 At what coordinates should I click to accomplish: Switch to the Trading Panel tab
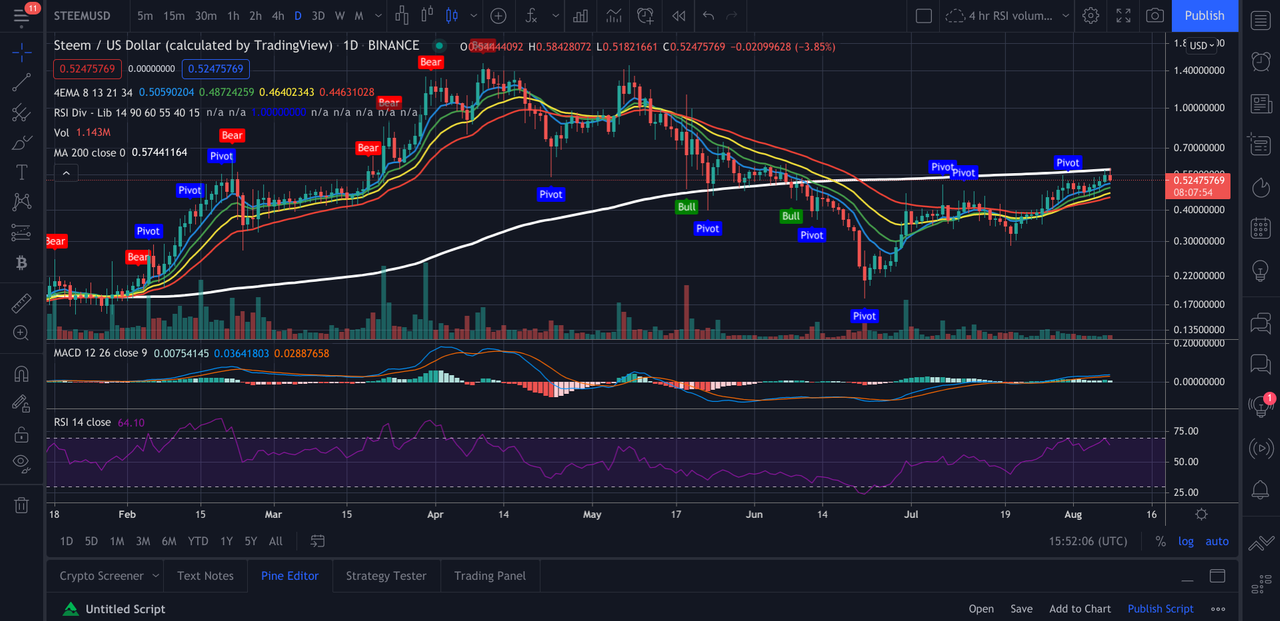coord(490,575)
